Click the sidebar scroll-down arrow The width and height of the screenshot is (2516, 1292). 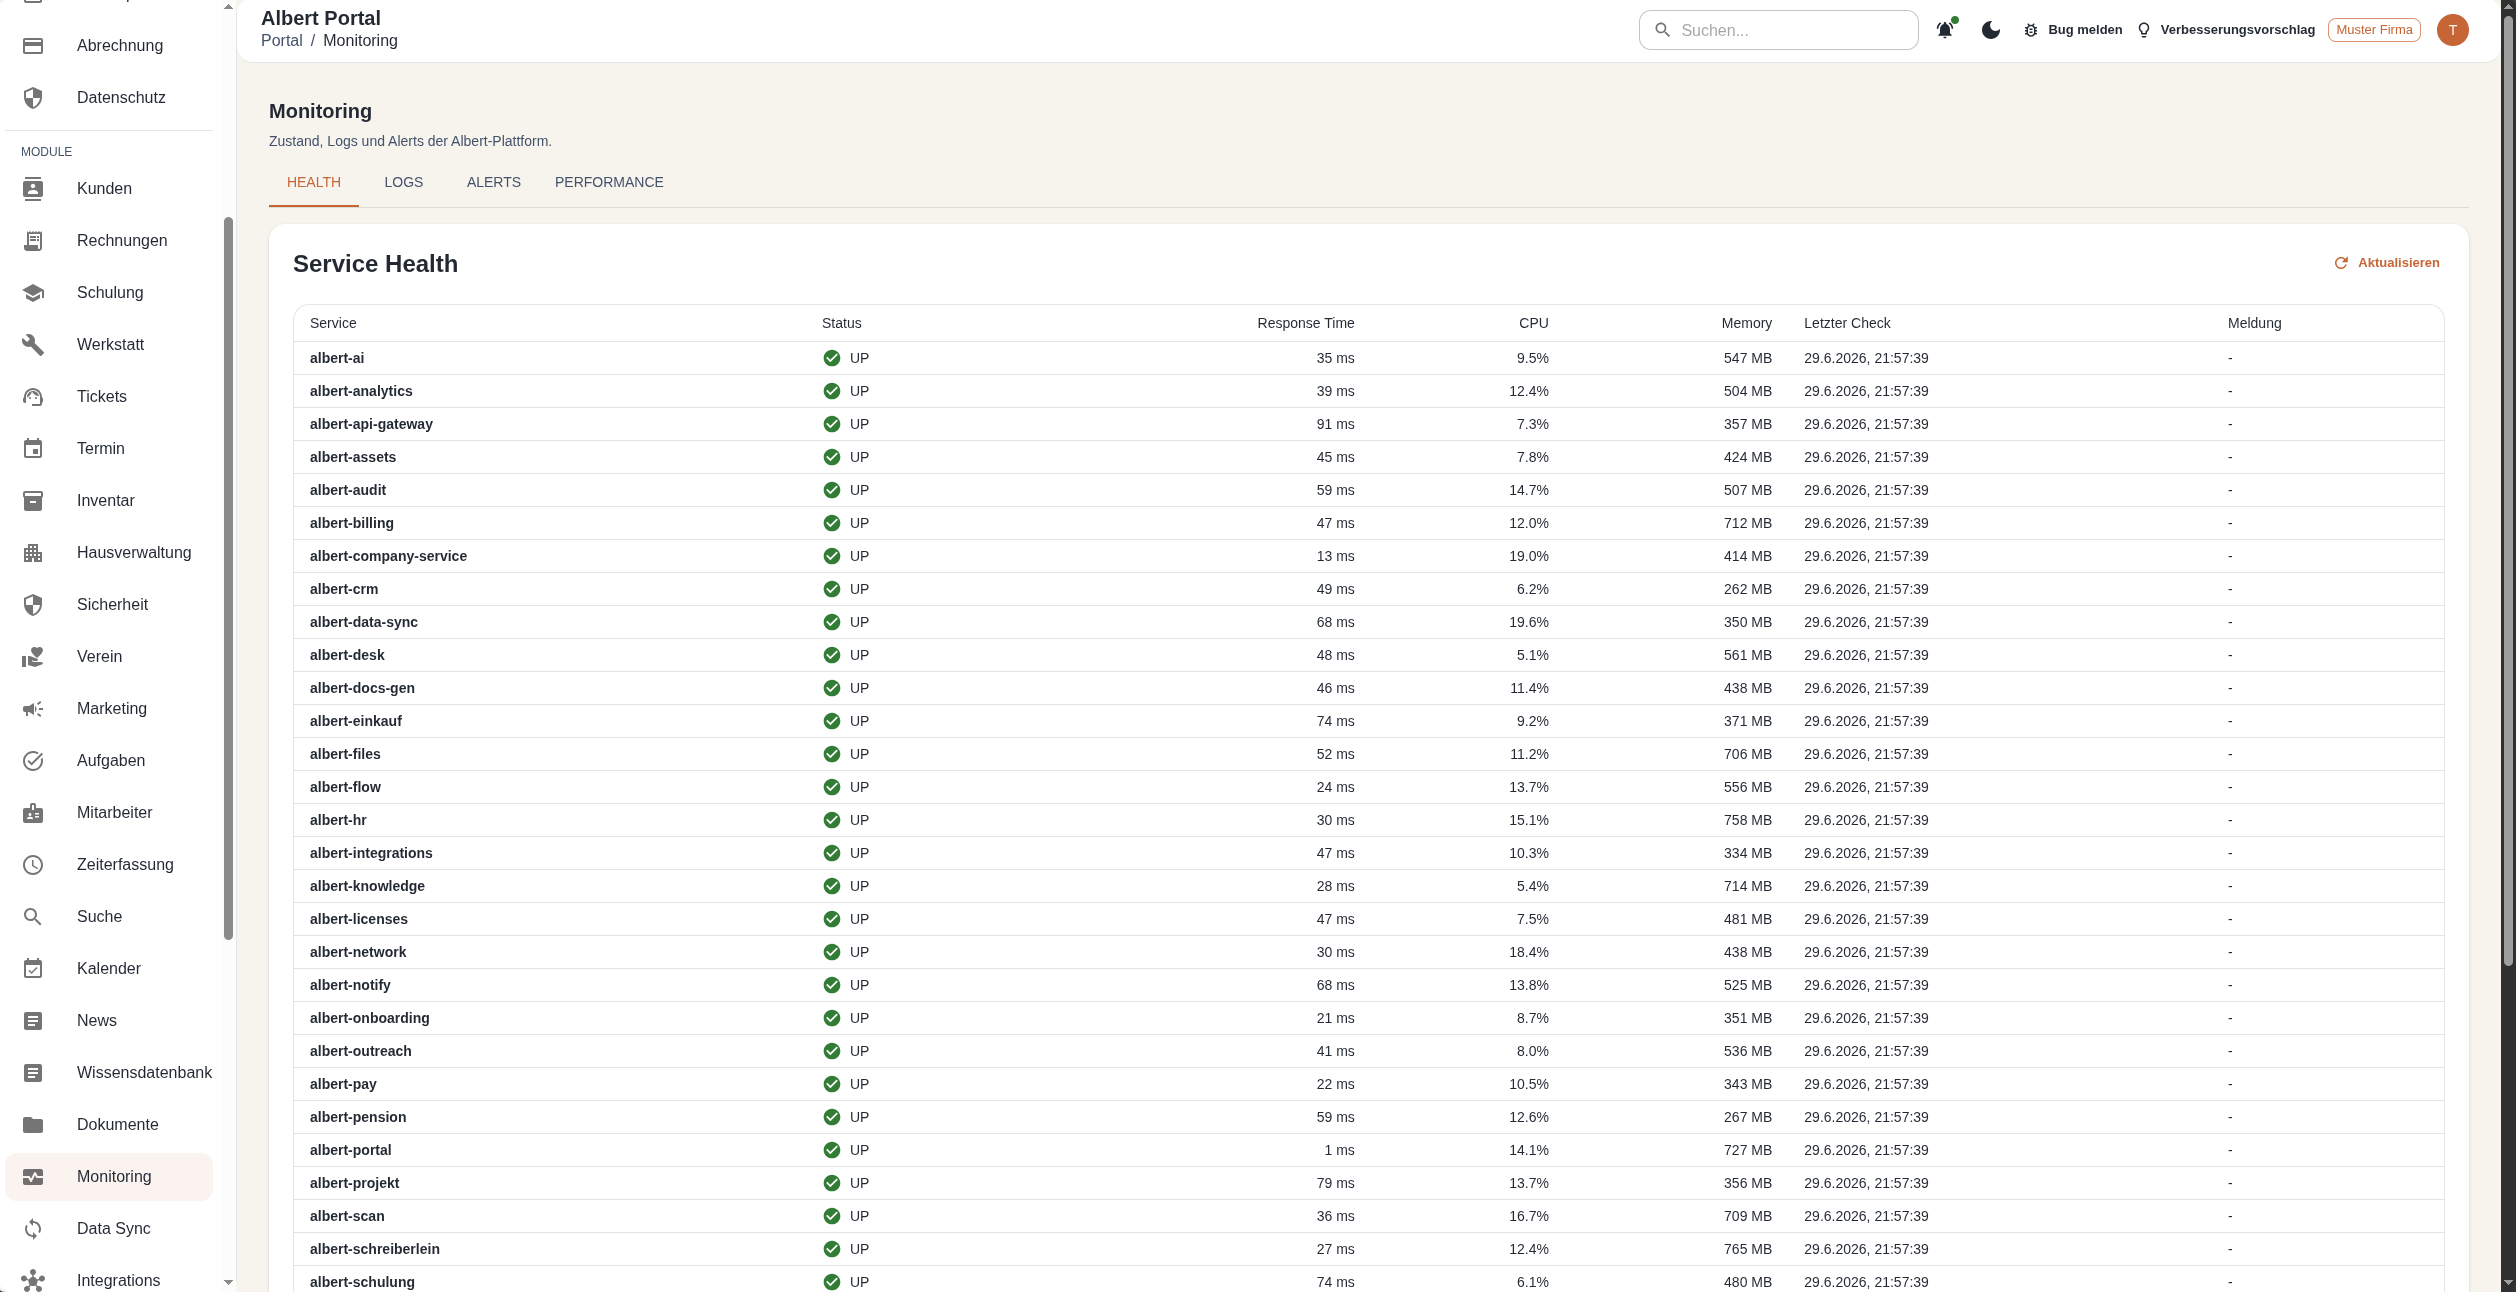[228, 1282]
